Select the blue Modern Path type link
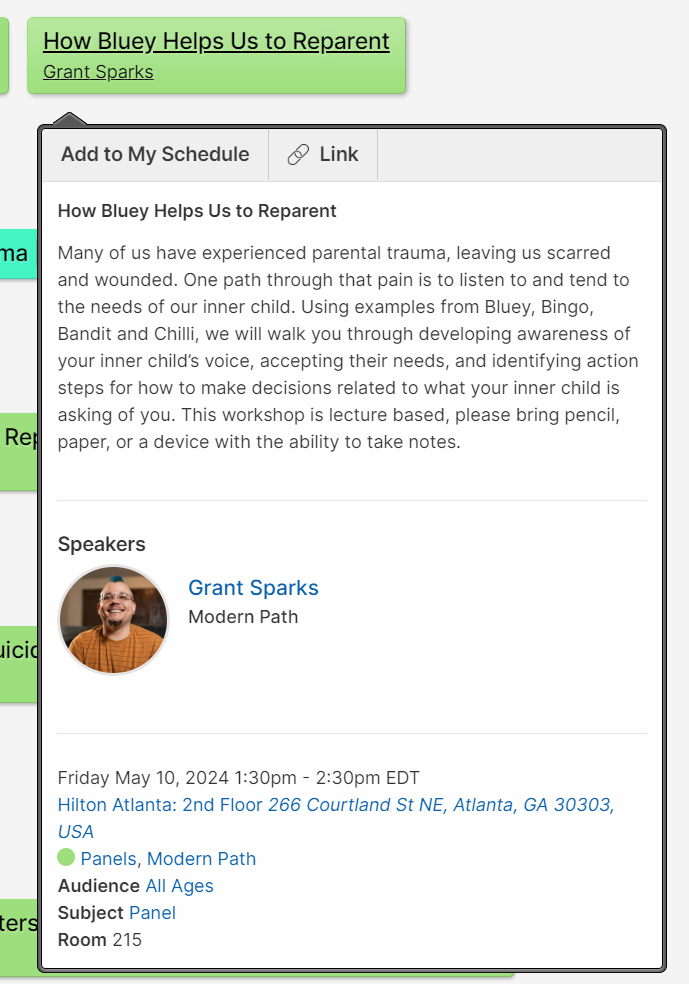Viewport: 689px width, 984px height. pos(201,858)
